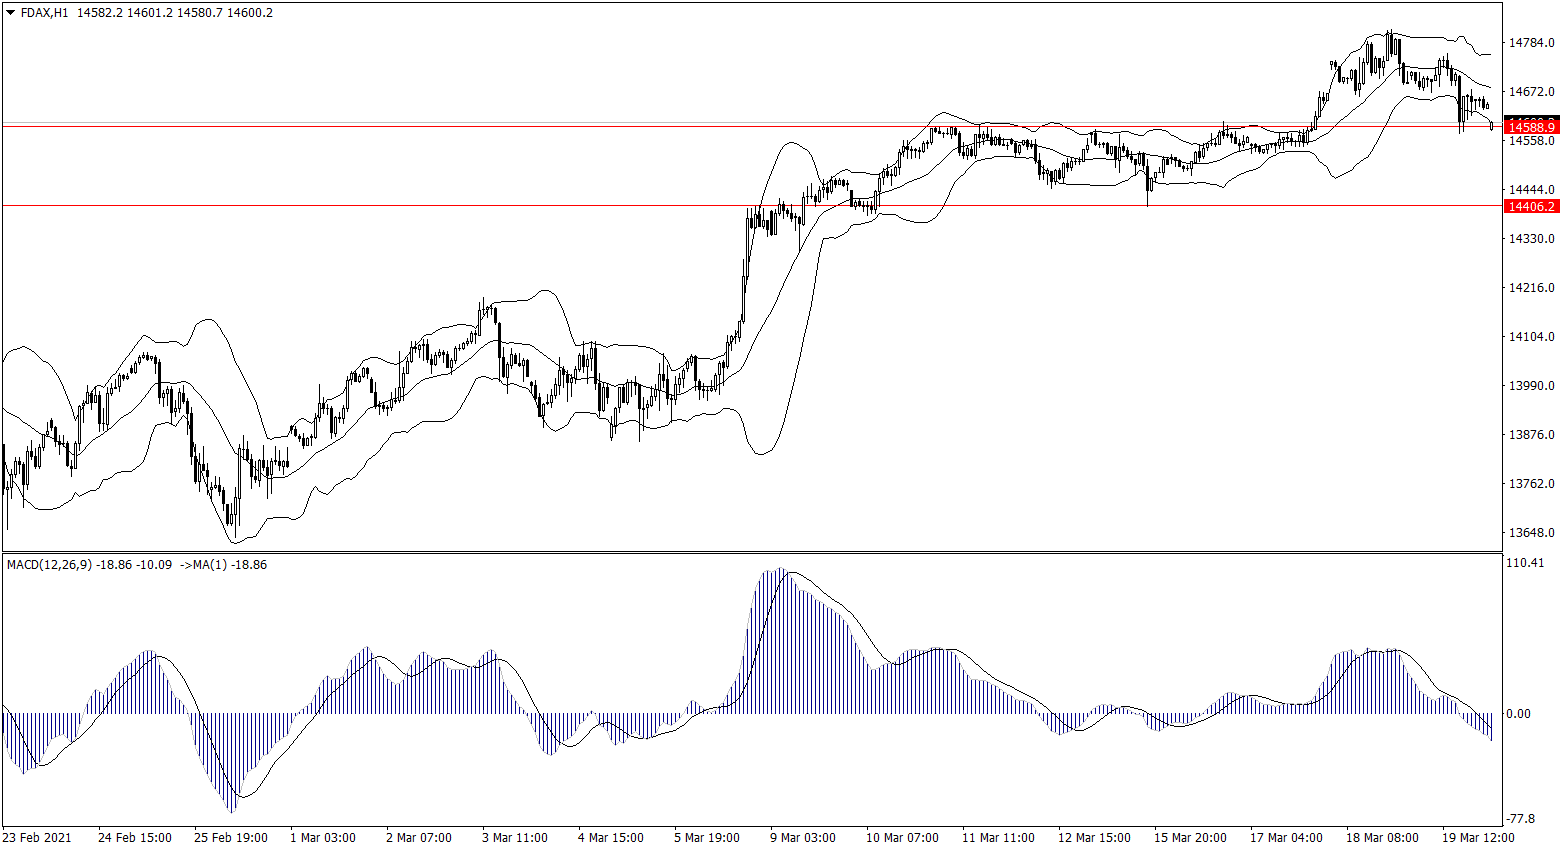Select the 3 Mar 11:00 time label
Screen dimensions: 1566x850
tap(514, 838)
